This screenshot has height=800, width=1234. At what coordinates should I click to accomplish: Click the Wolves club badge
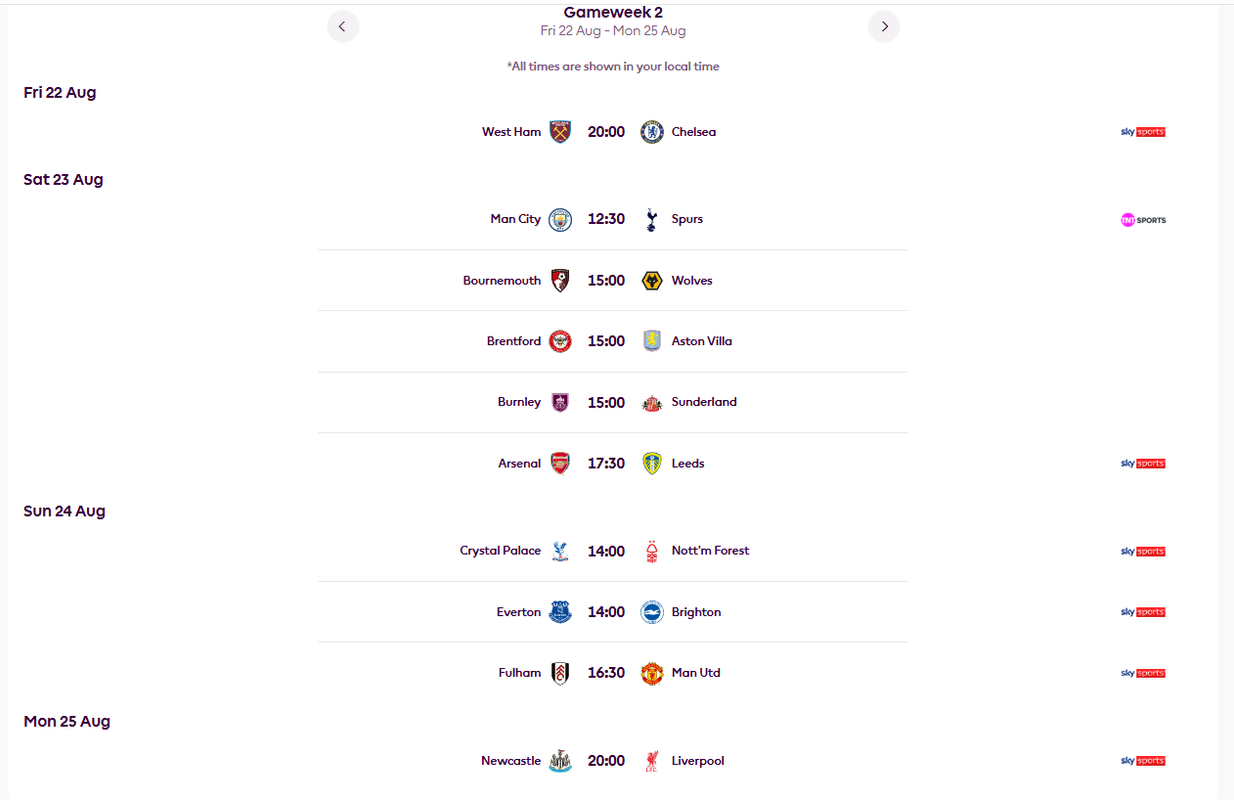[652, 281]
